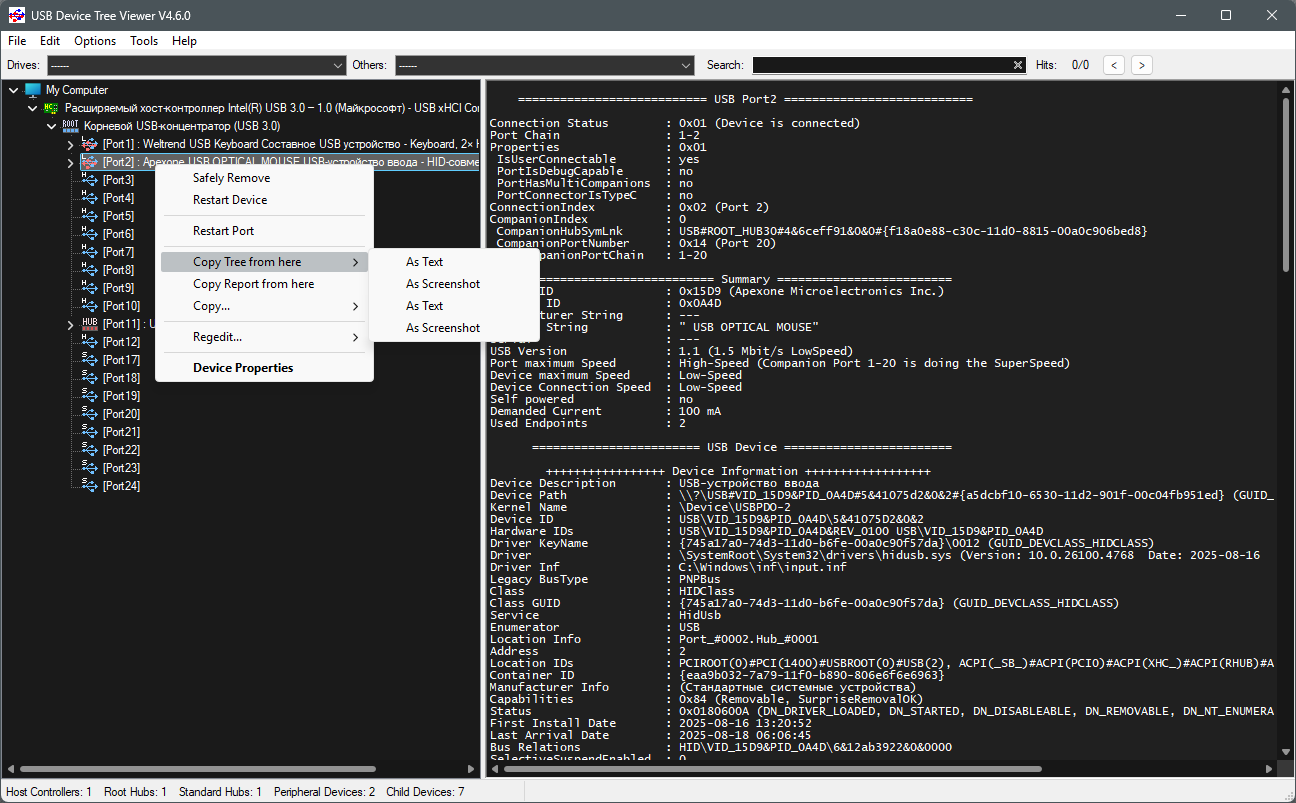The image size is (1296, 803).
Task: Click the SuperSpeed icon beside Port21
Action: (89, 432)
